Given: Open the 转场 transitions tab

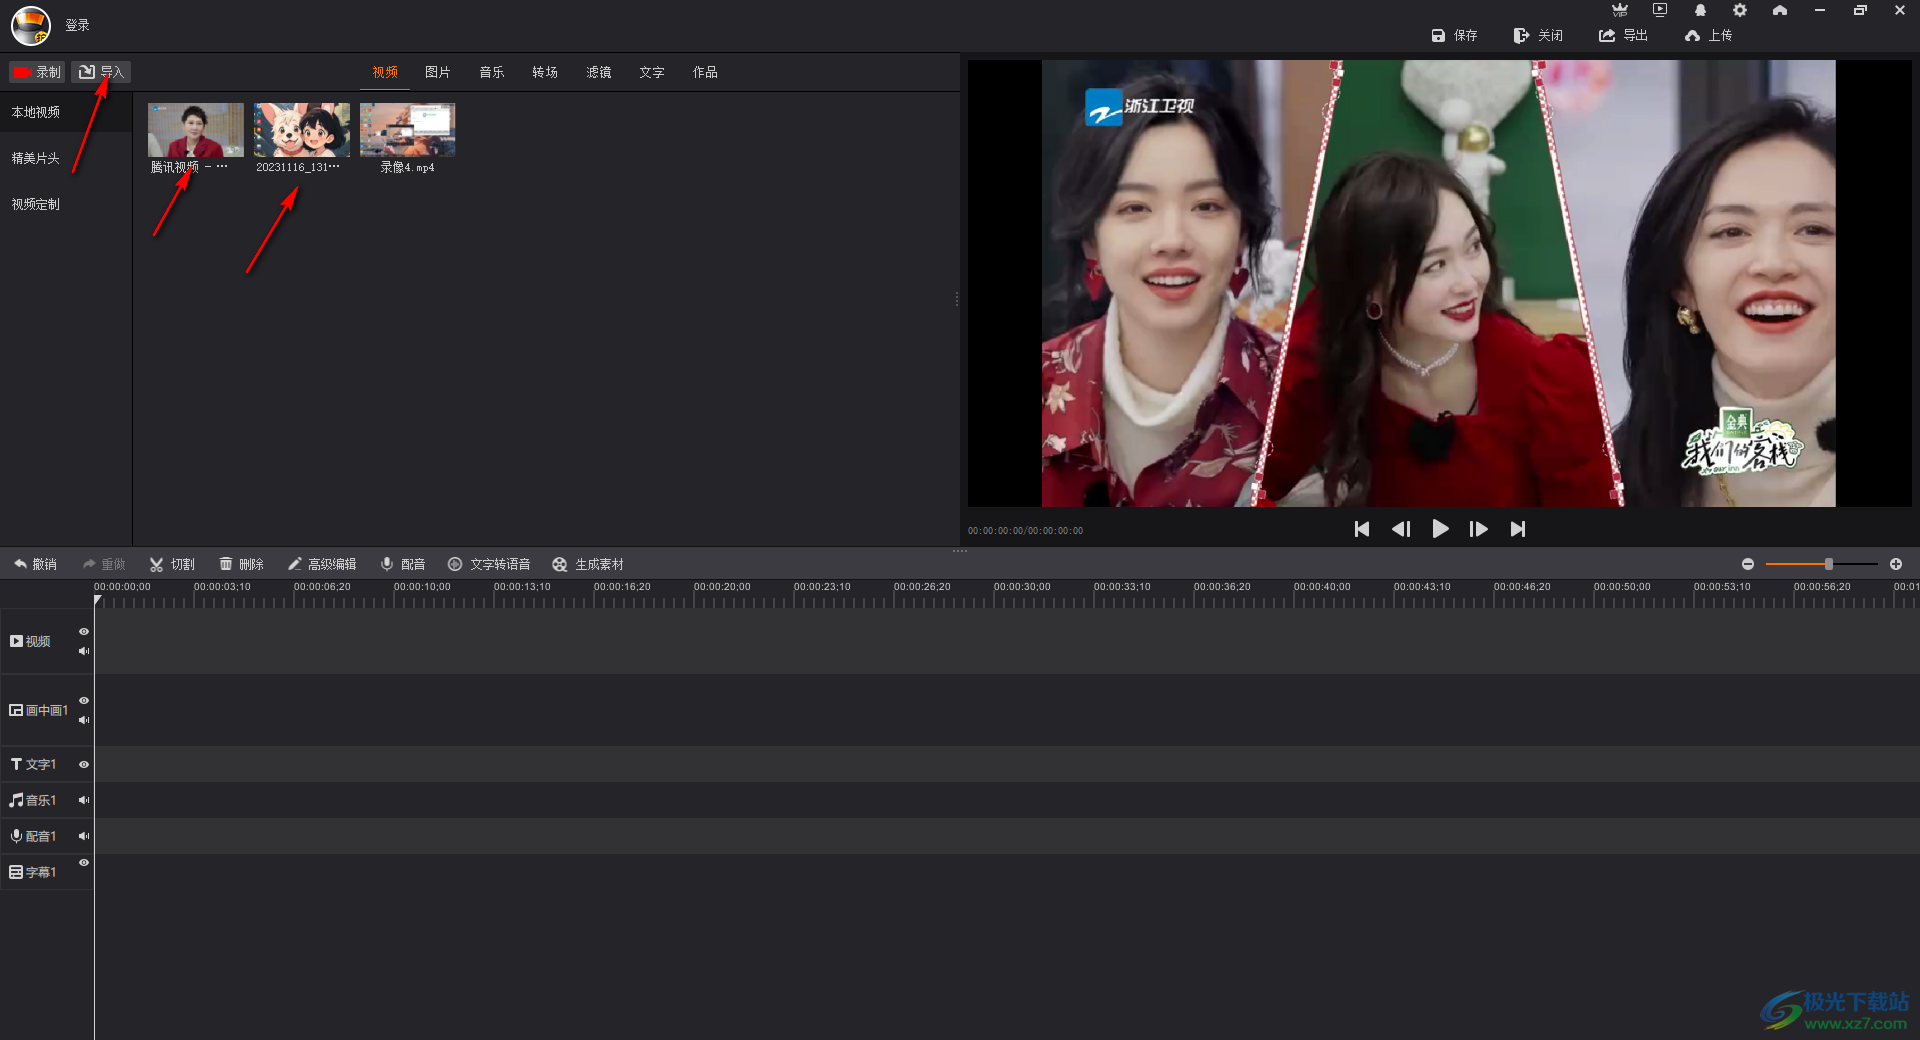Looking at the screenshot, I should (x=545, y=72).
